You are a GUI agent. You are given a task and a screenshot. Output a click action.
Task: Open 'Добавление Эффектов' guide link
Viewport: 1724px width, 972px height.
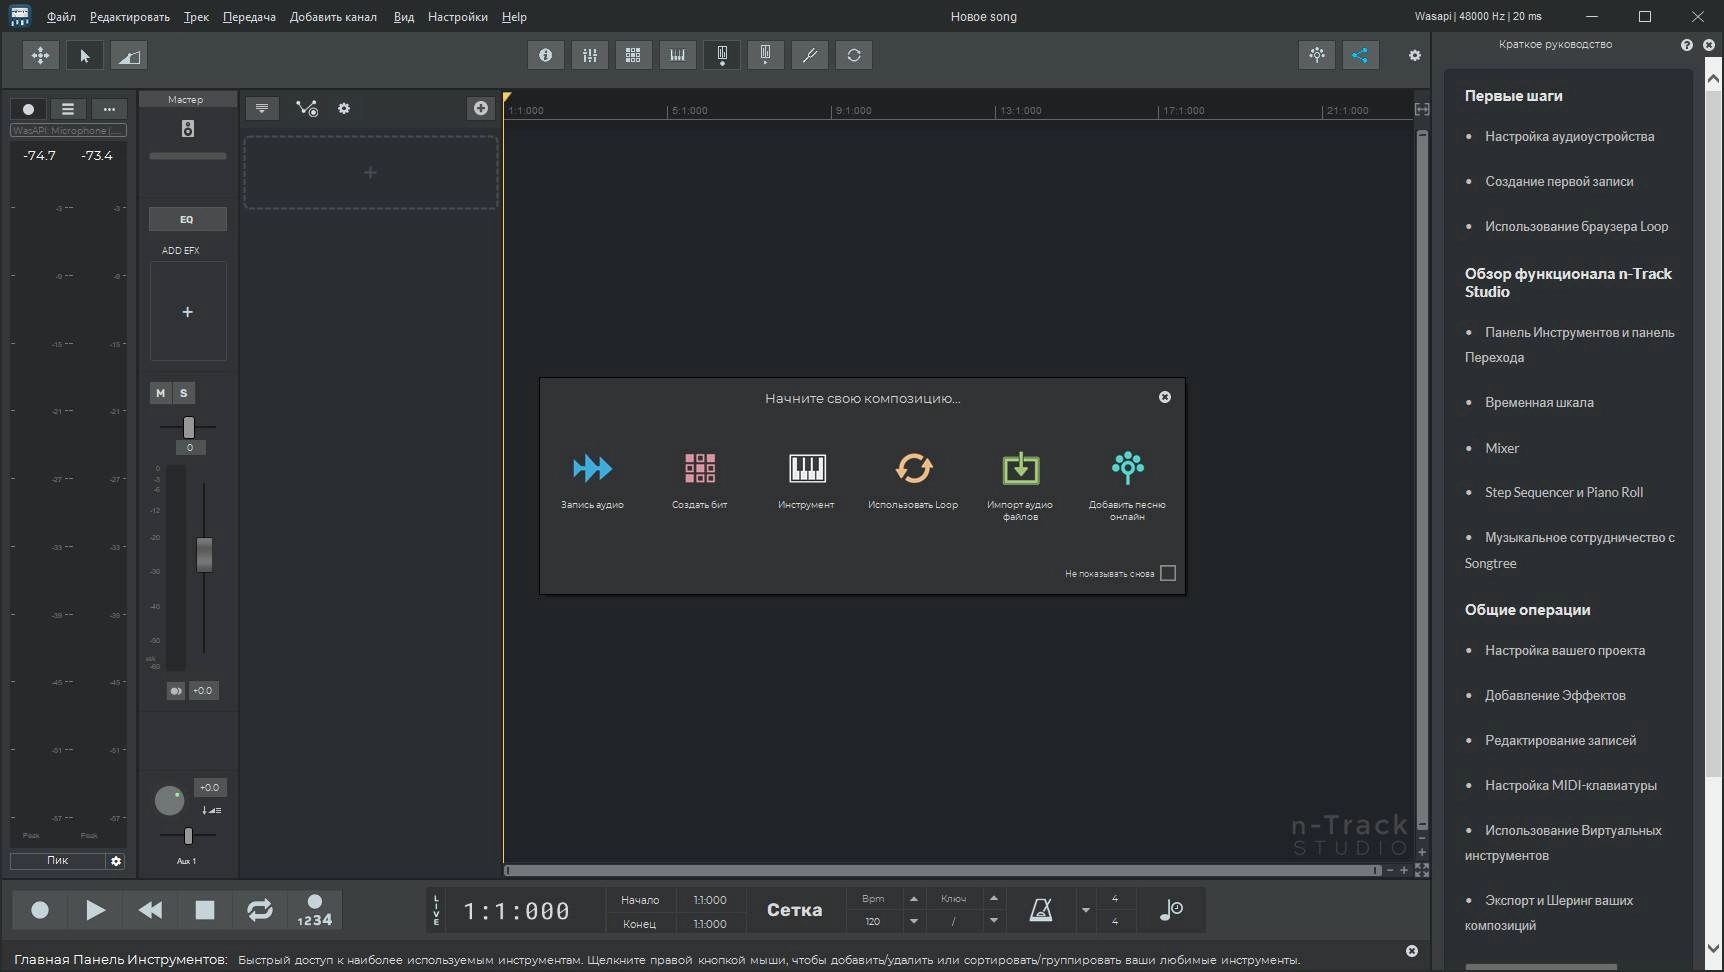1555,695
